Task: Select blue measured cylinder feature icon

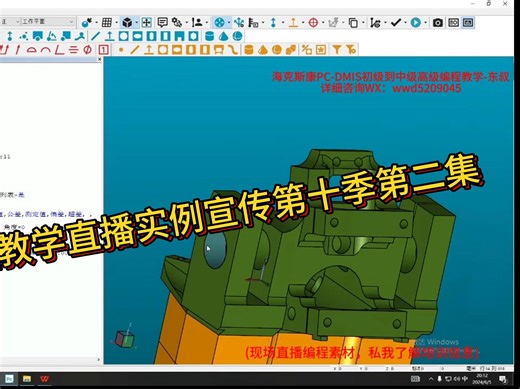Action: pyautogui.click(x=209, y=36)
